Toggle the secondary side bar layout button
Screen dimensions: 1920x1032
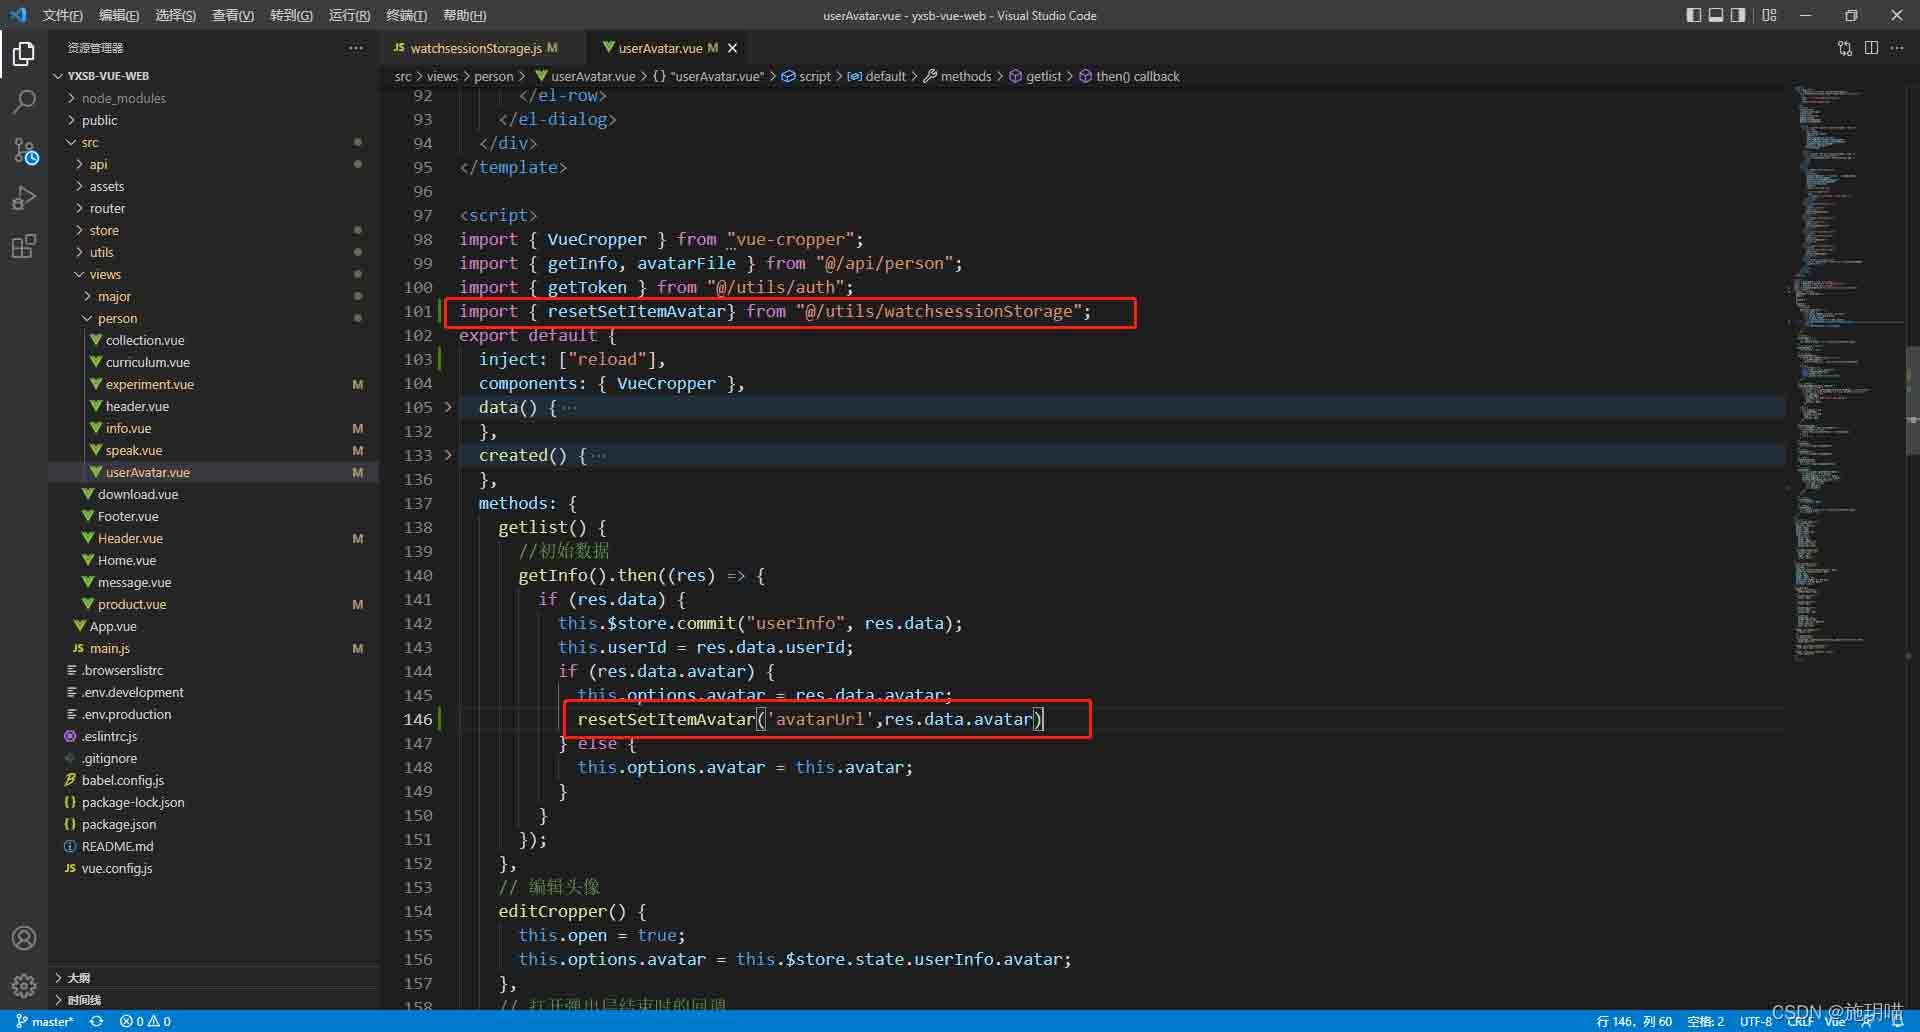[x=1738, y=15]
